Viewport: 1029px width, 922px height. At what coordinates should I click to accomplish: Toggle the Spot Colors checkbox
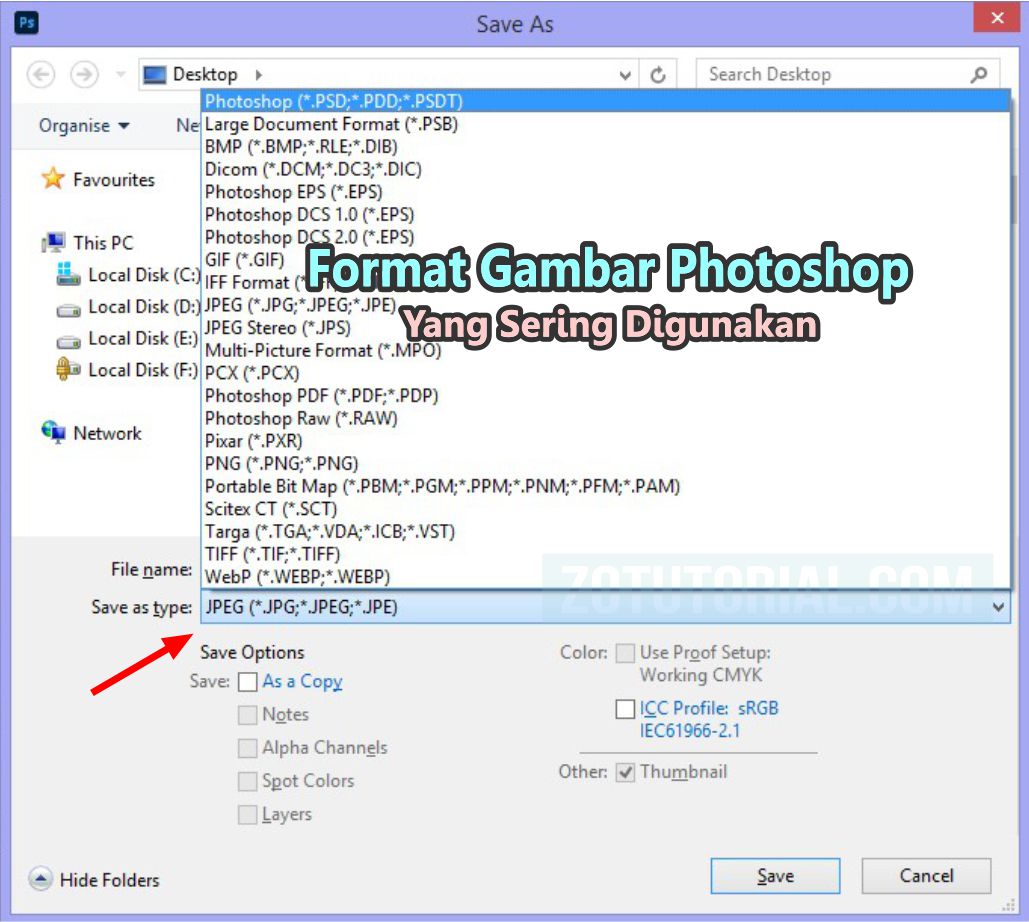pyautogui.click(x=247, y=782)
